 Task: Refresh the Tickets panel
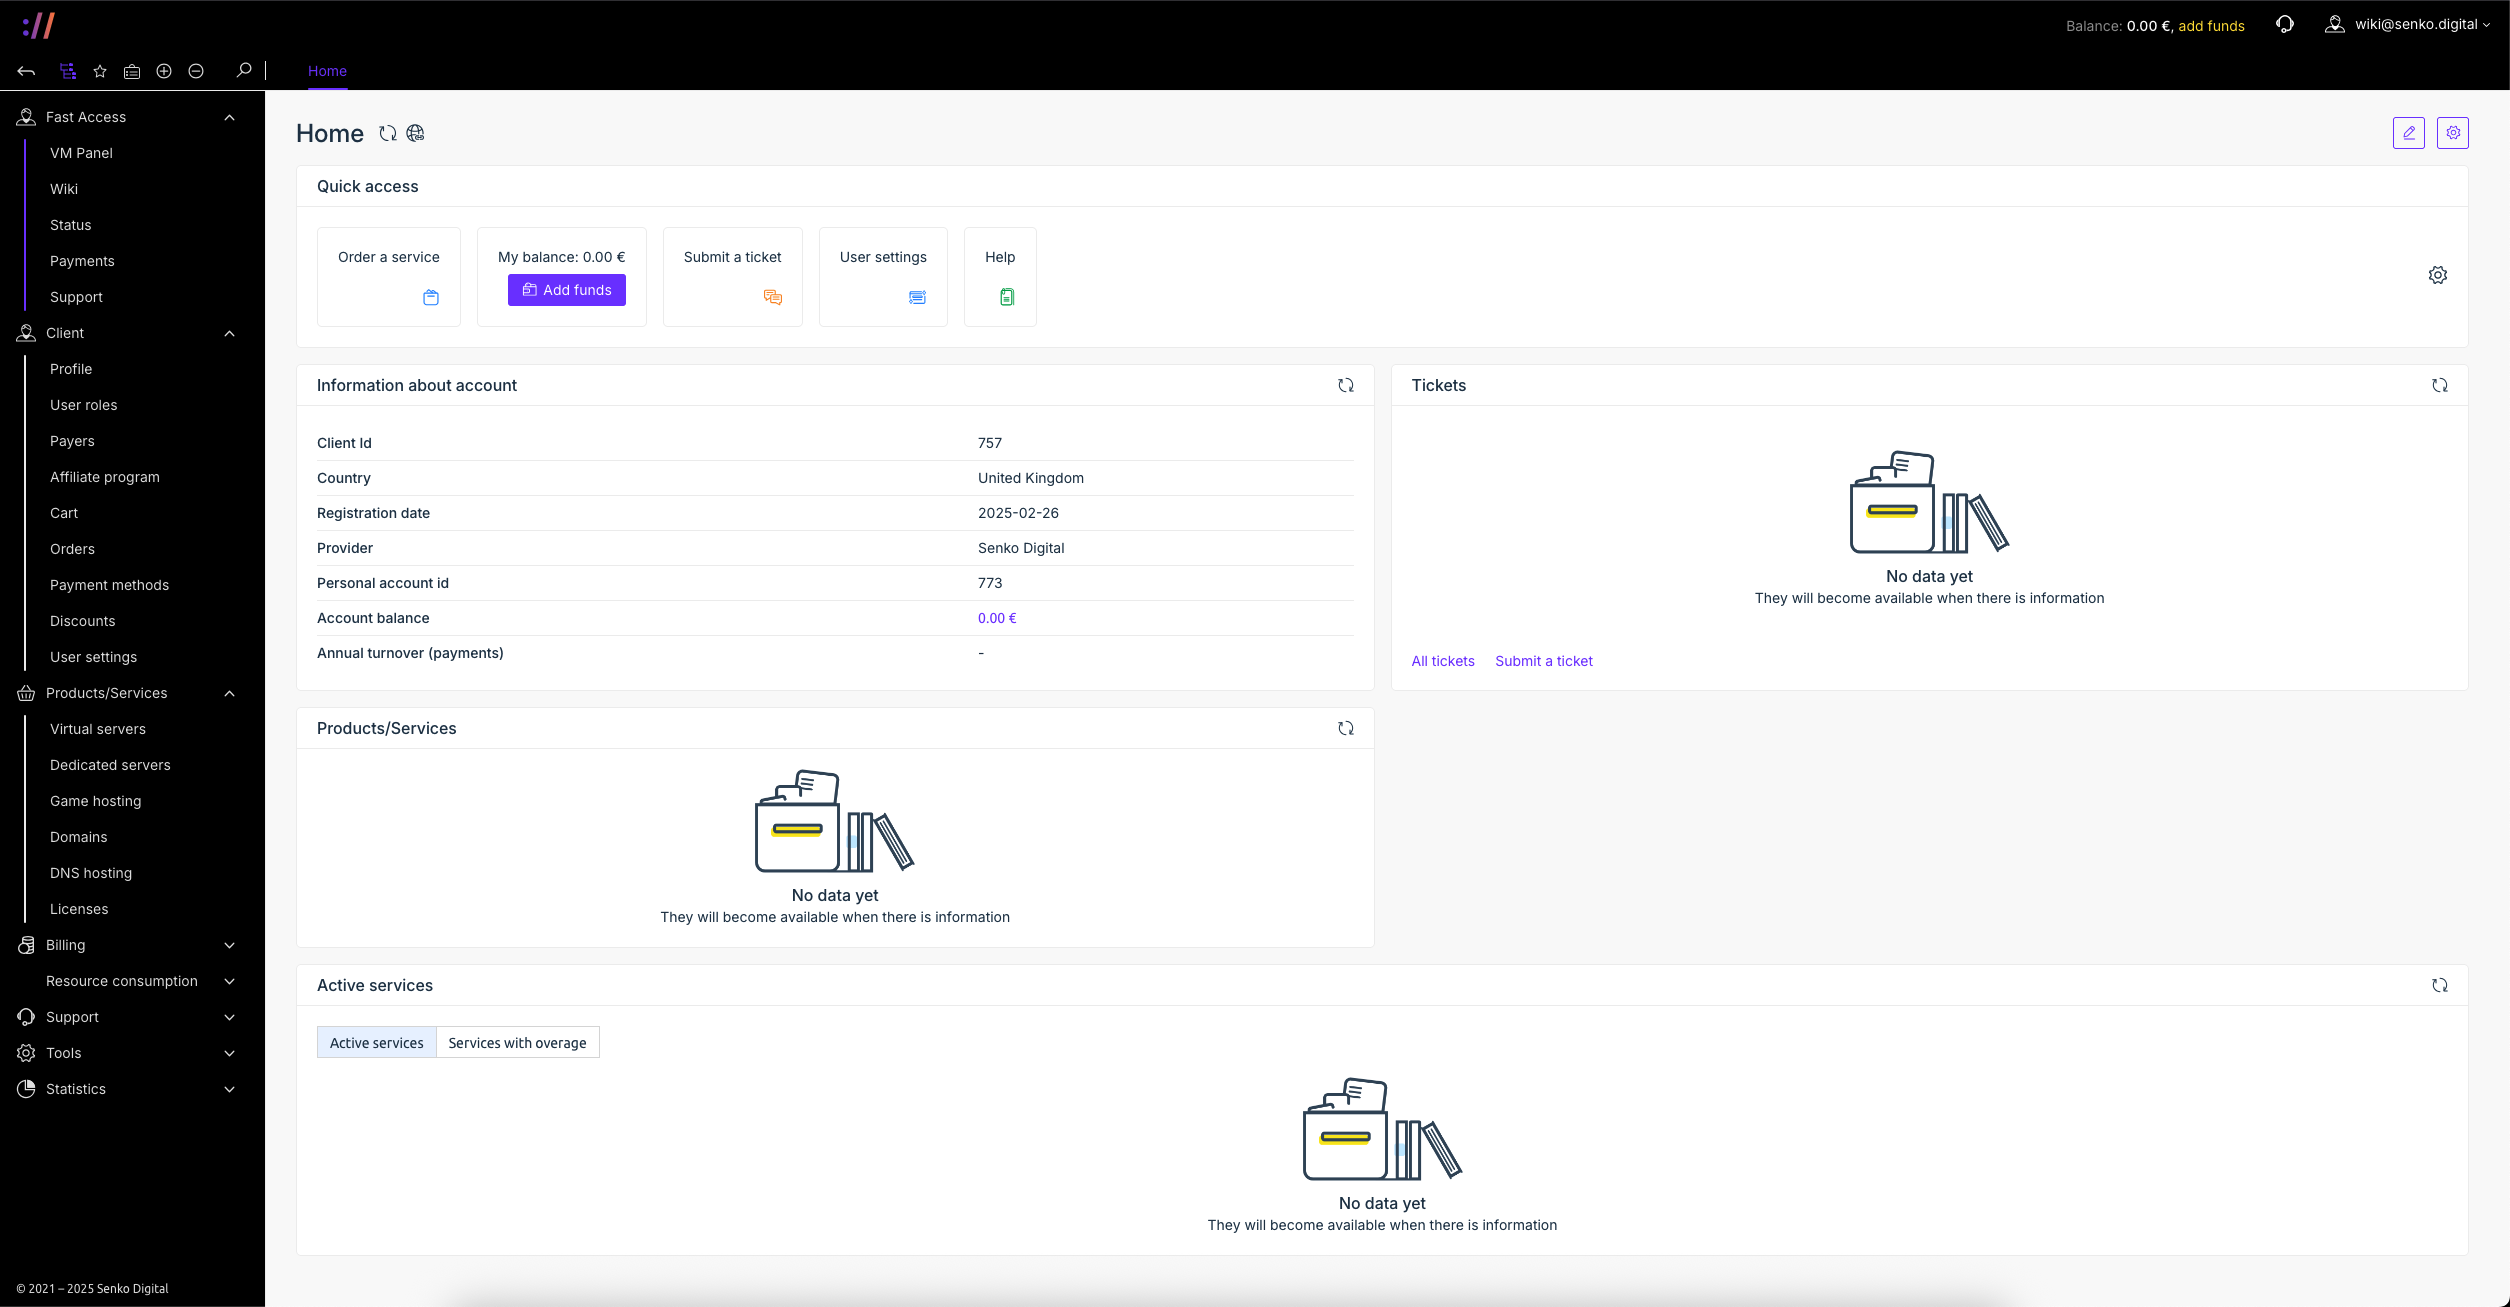(x=2439, y=386)
